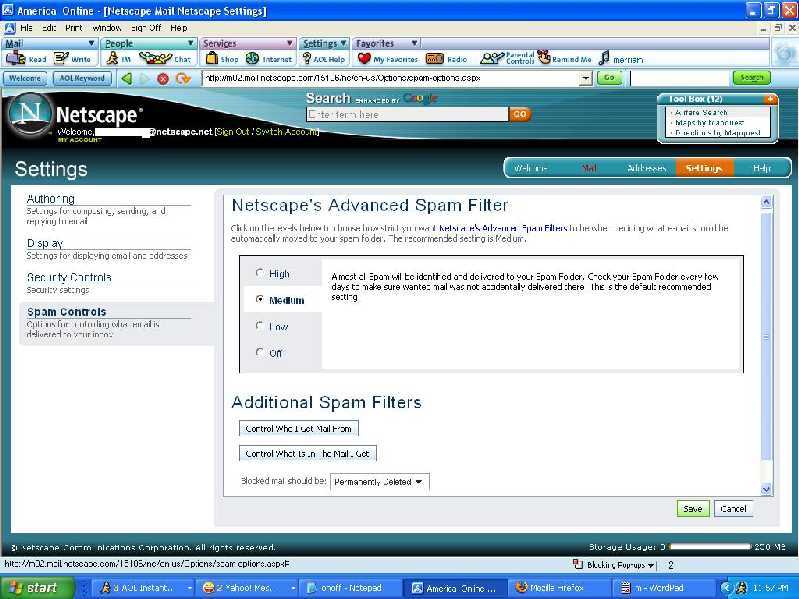Image resolution: width=799 pixels, height=599 pixels.
Task: Open the Chat icon
Action: tap(155, 58)
